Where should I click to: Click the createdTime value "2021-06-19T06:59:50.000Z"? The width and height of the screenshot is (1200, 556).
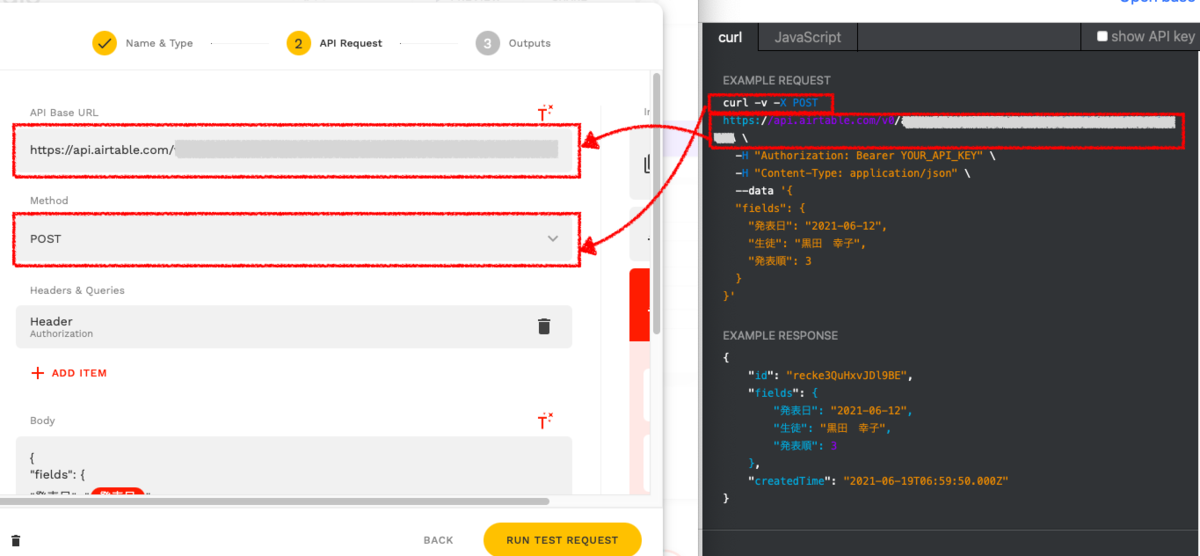pos(925,481)
